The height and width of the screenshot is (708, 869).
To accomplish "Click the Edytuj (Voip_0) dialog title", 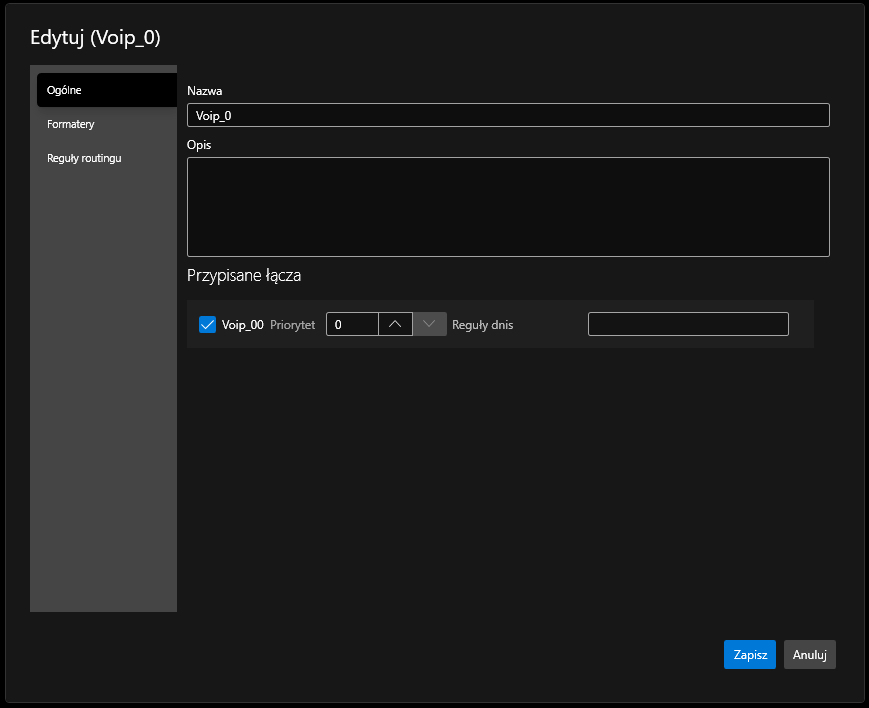I will (x=96, y=37).
